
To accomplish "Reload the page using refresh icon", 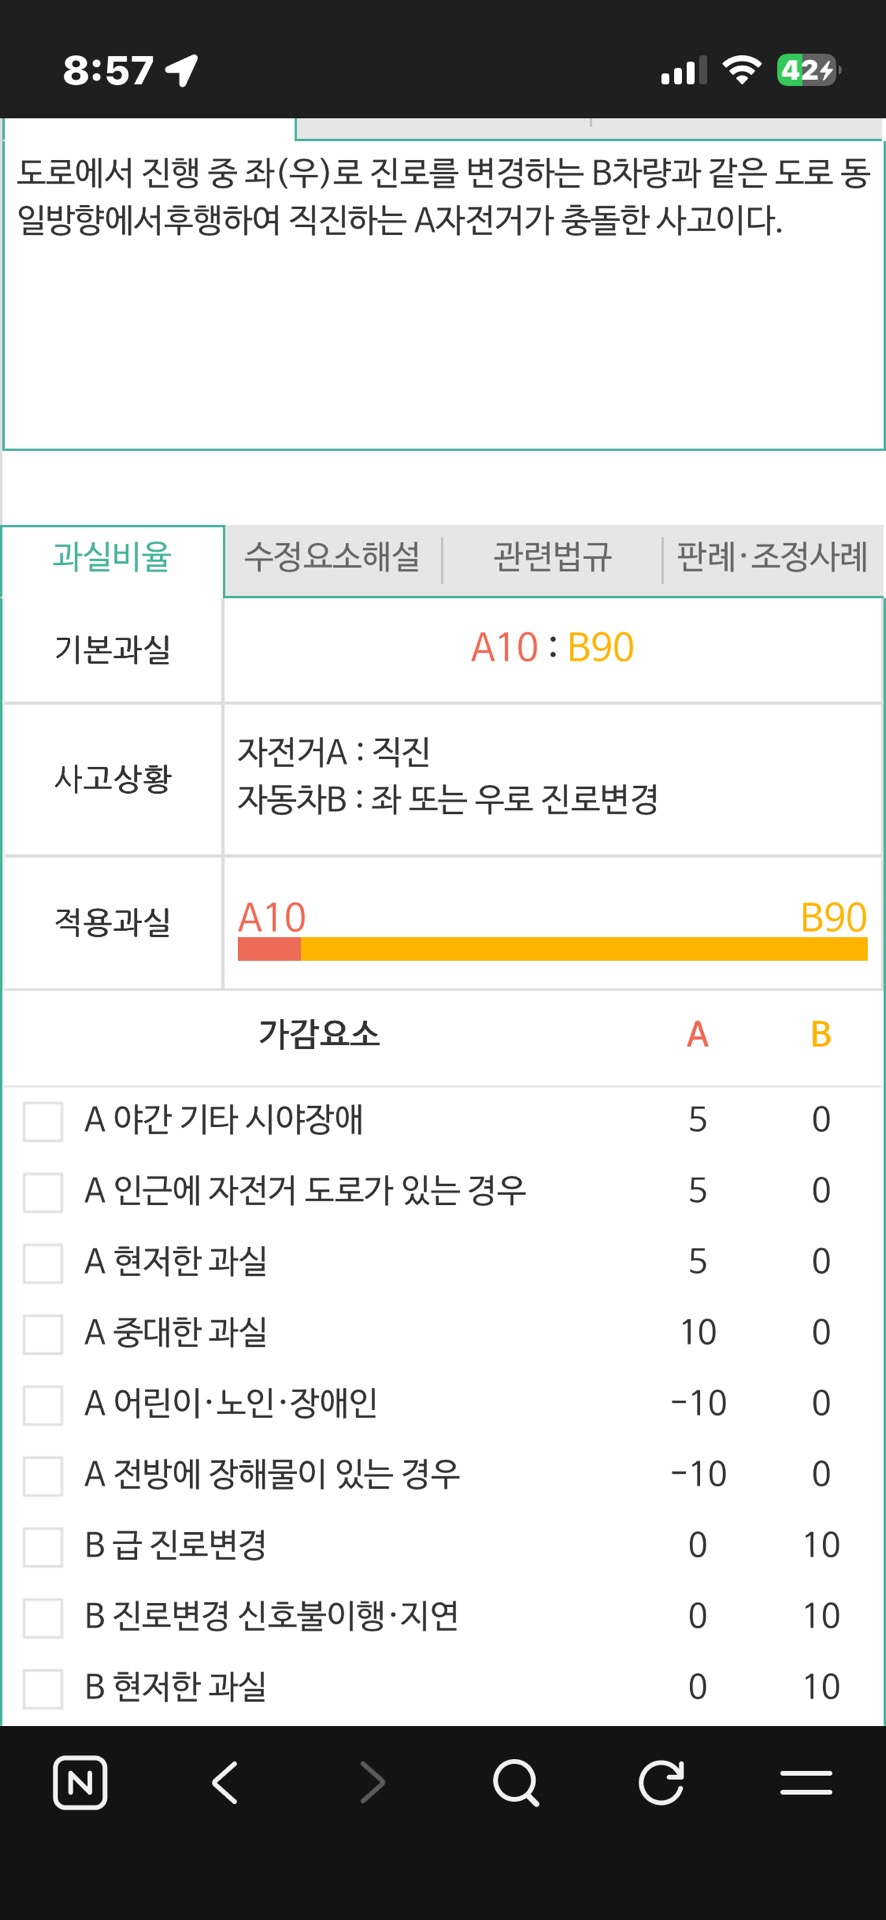I will pos(661,1782).
